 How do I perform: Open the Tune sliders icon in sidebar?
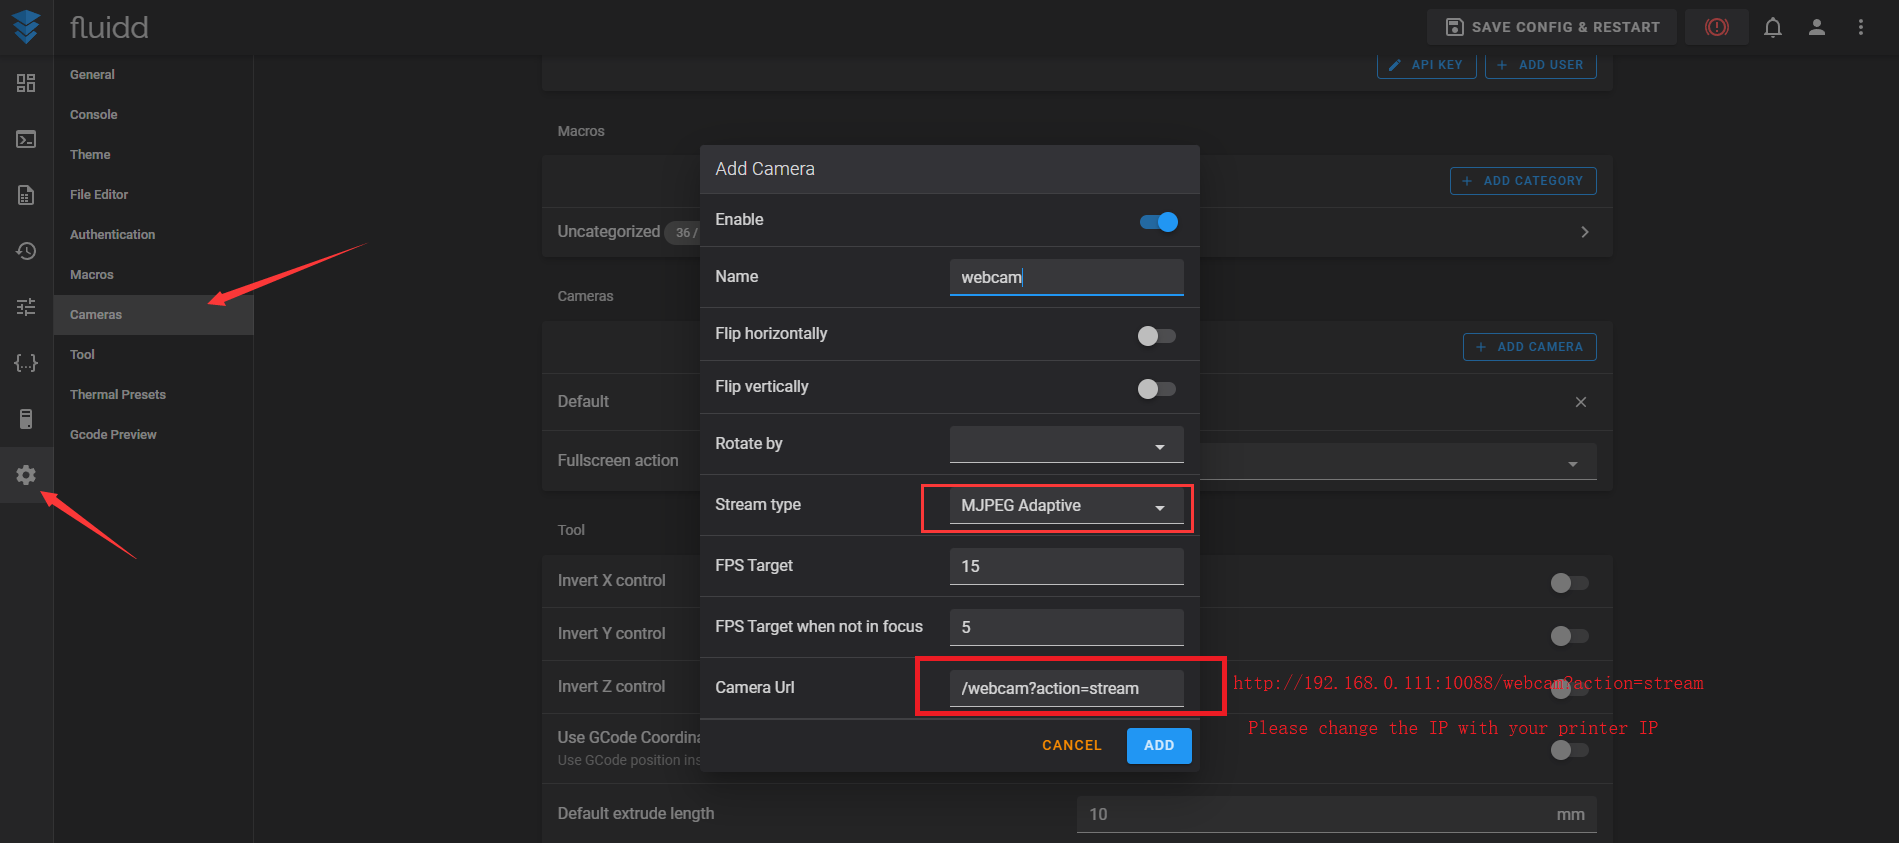pos(26,307)
